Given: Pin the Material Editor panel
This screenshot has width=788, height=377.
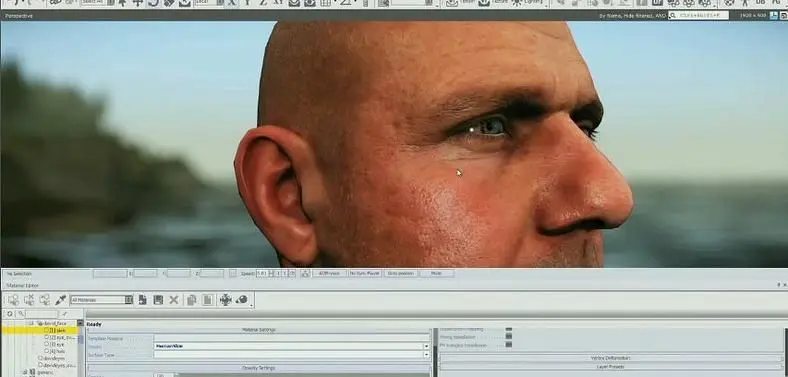Looking at the screenshot, I should tap(779, 285).
